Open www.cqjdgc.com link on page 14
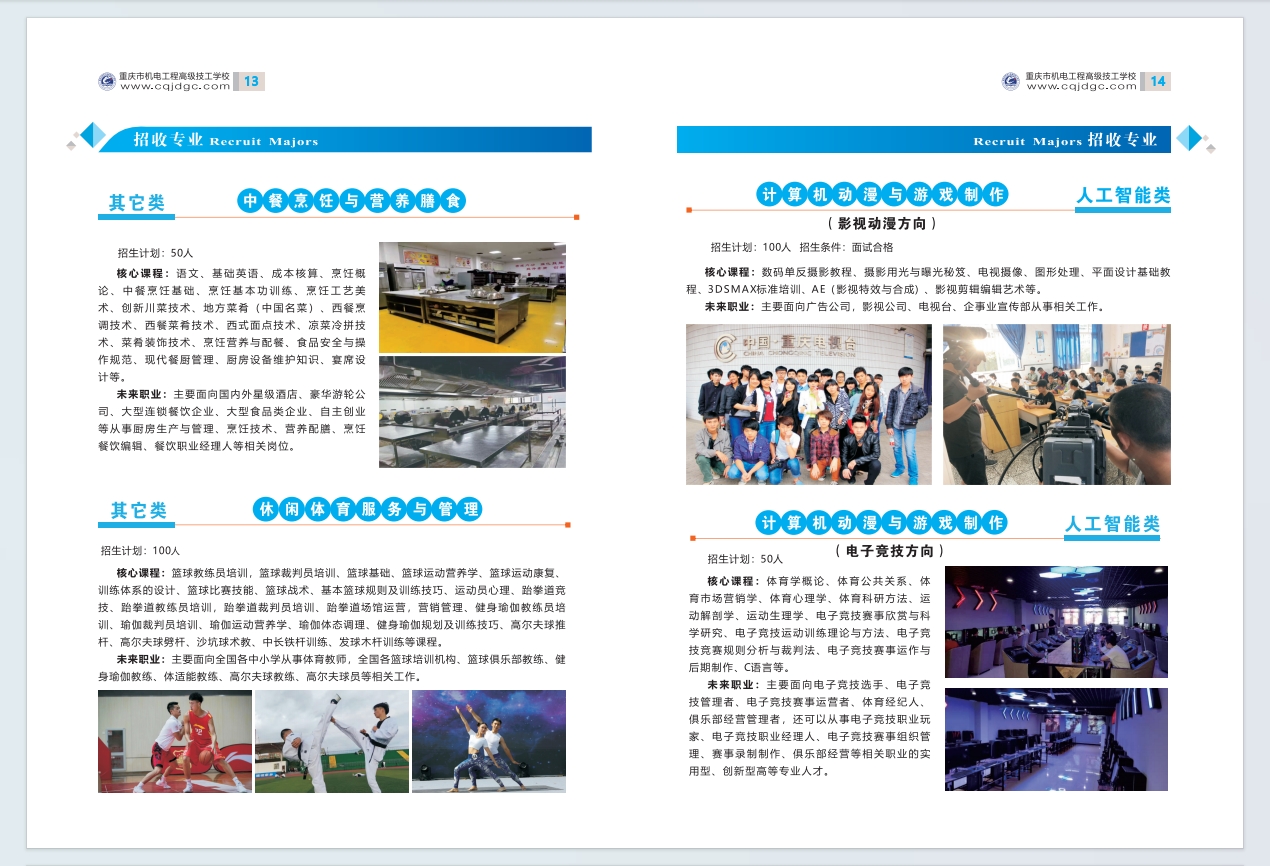The height and width of the screenshot is (866, 1270). [1082, 86]
